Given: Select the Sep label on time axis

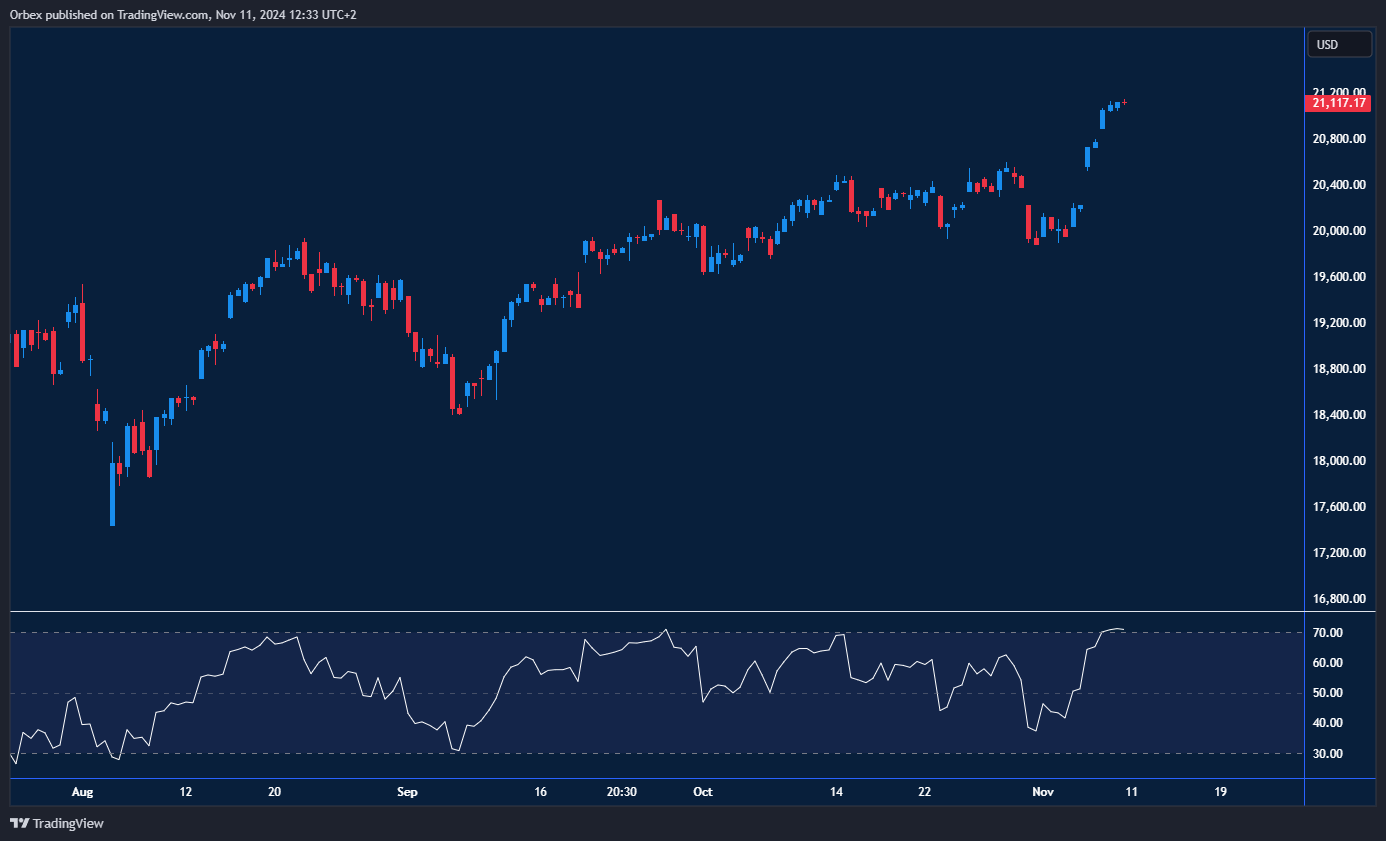Looking at the screenshot, I should click(x=406, y=792).
